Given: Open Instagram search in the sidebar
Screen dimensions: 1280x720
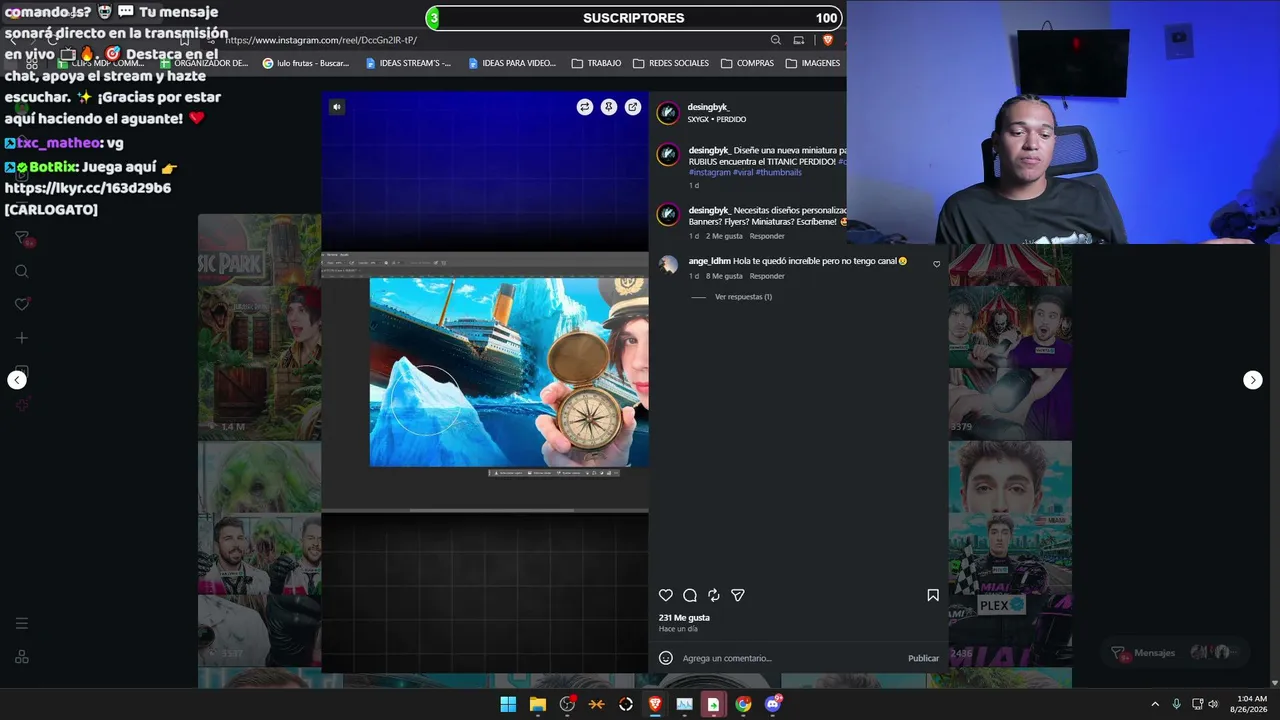Looking at the screenshot, I should pyautogui.click(x=22, y=271).
